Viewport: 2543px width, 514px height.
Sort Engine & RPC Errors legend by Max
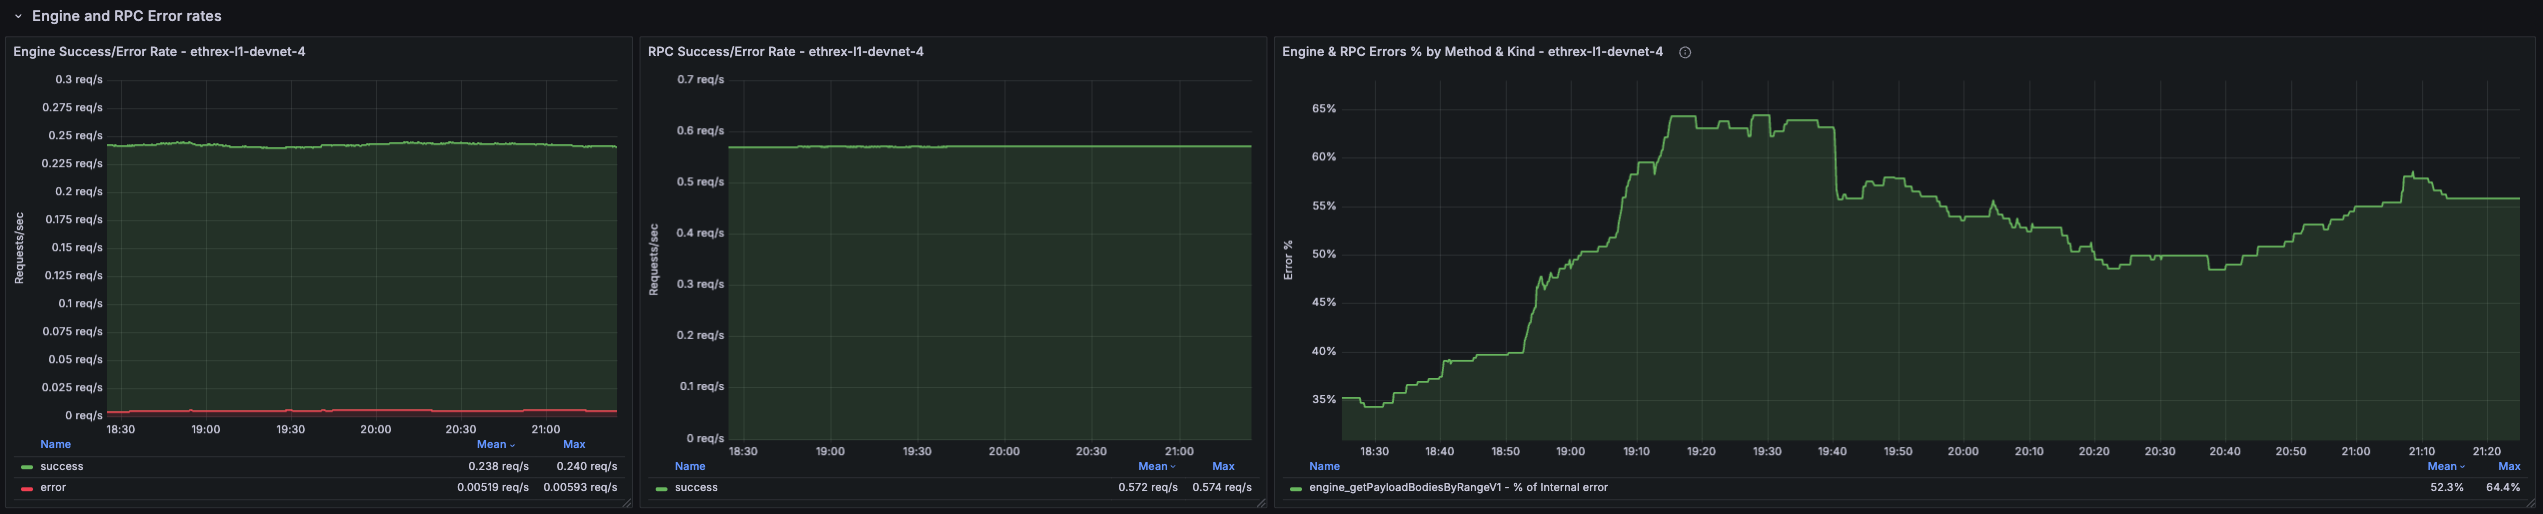[2509, 466]
